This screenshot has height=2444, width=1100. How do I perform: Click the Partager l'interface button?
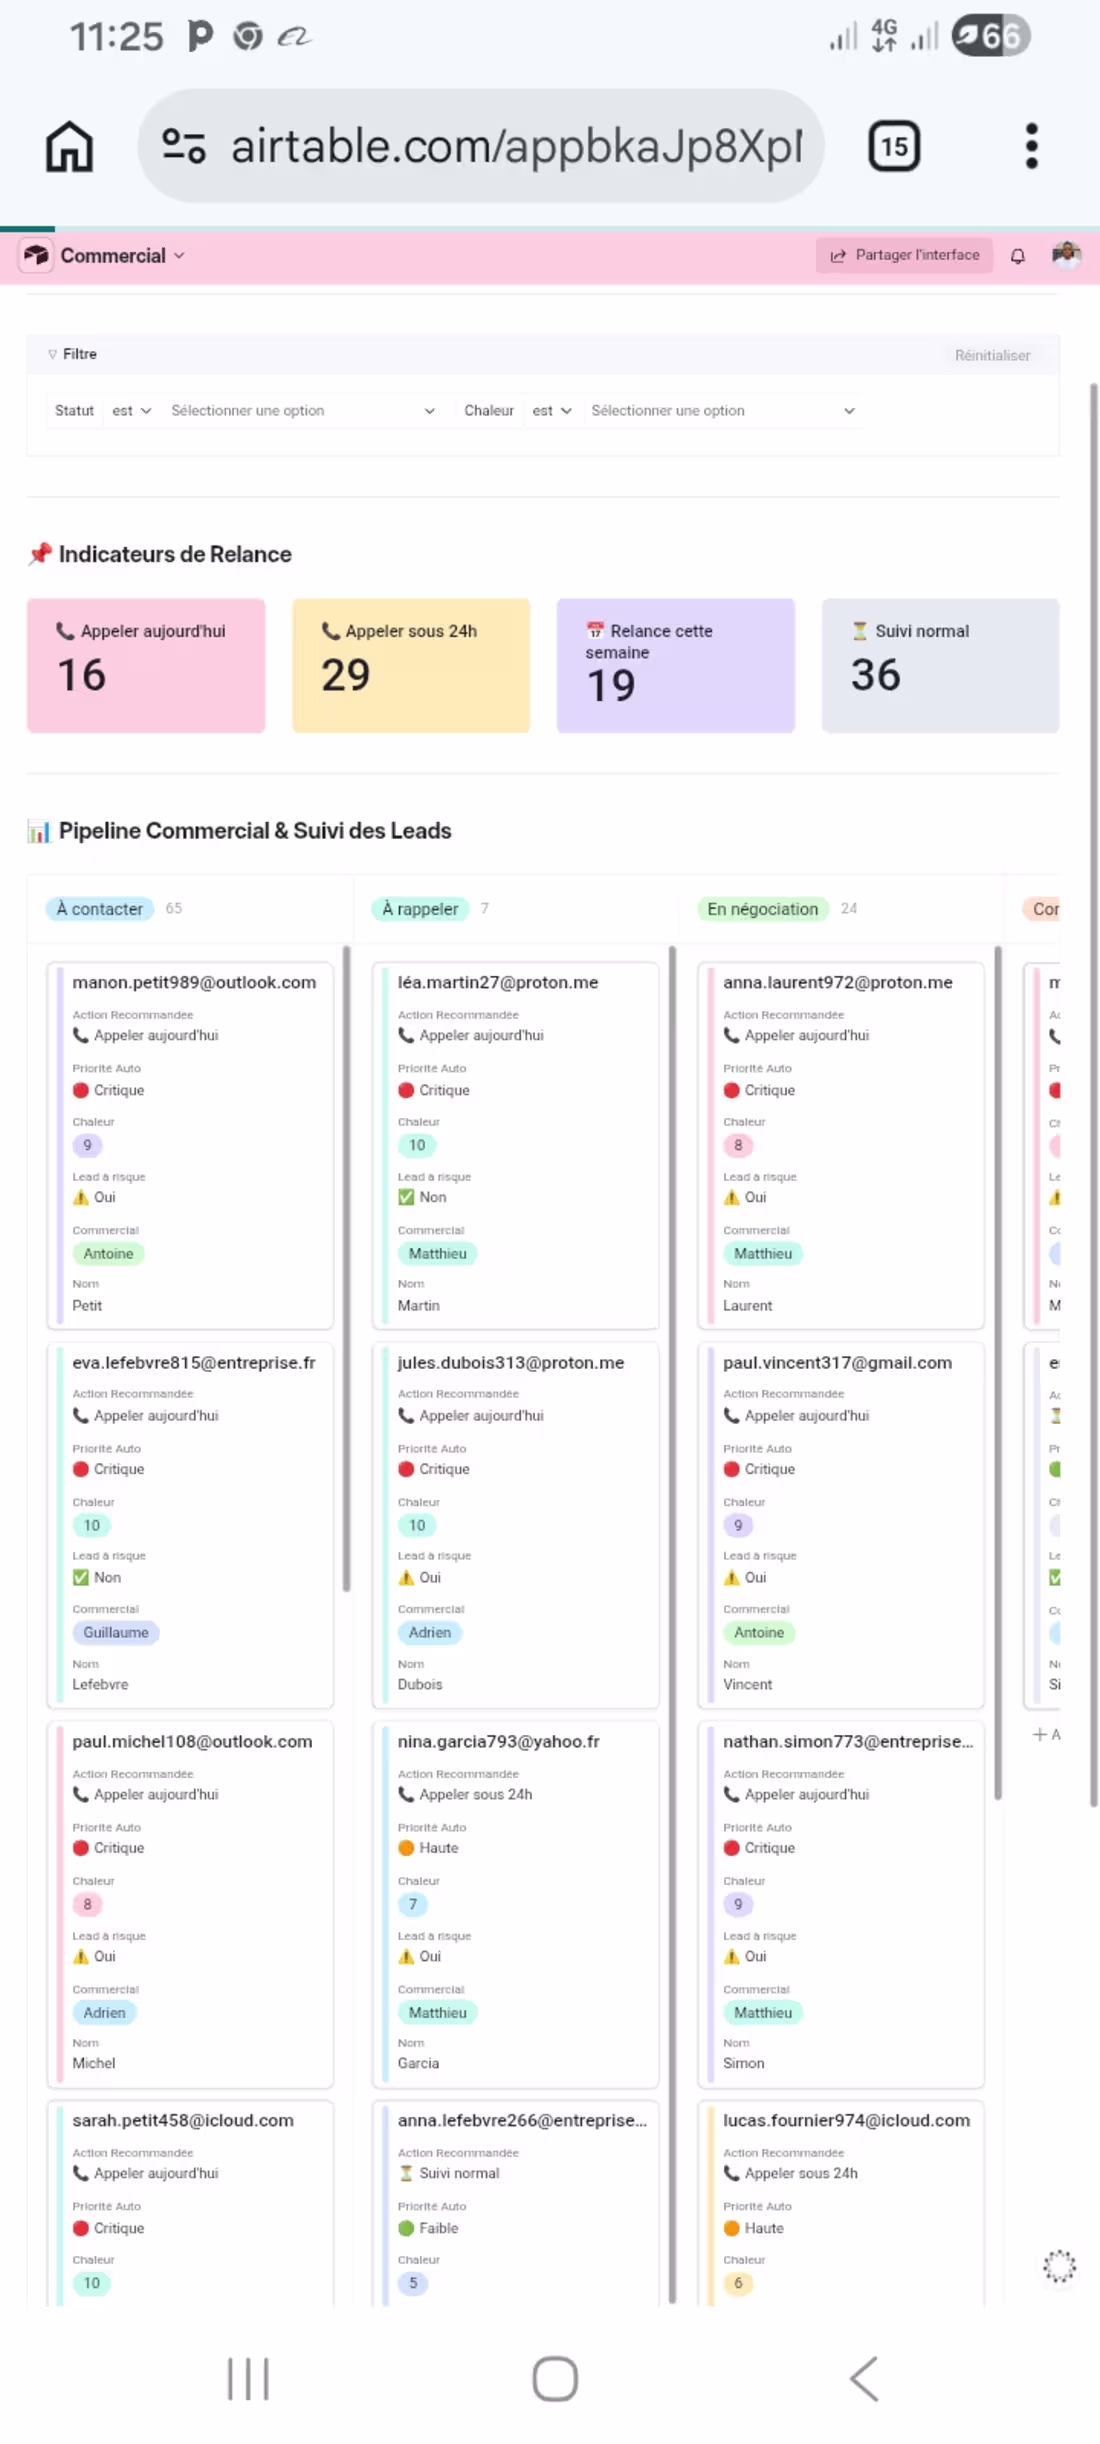[x=904, y=256]
